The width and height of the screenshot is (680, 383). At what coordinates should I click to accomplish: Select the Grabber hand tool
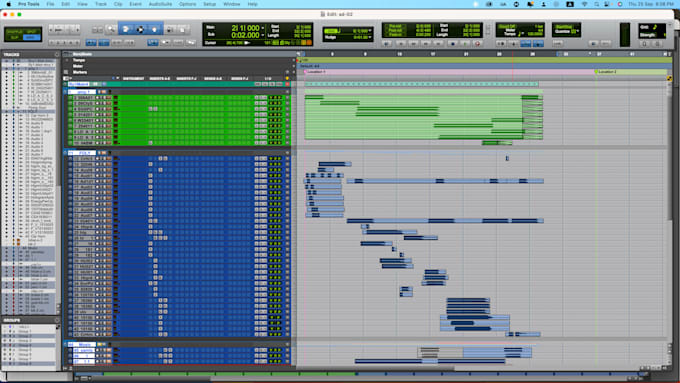[x=154, y=29]
